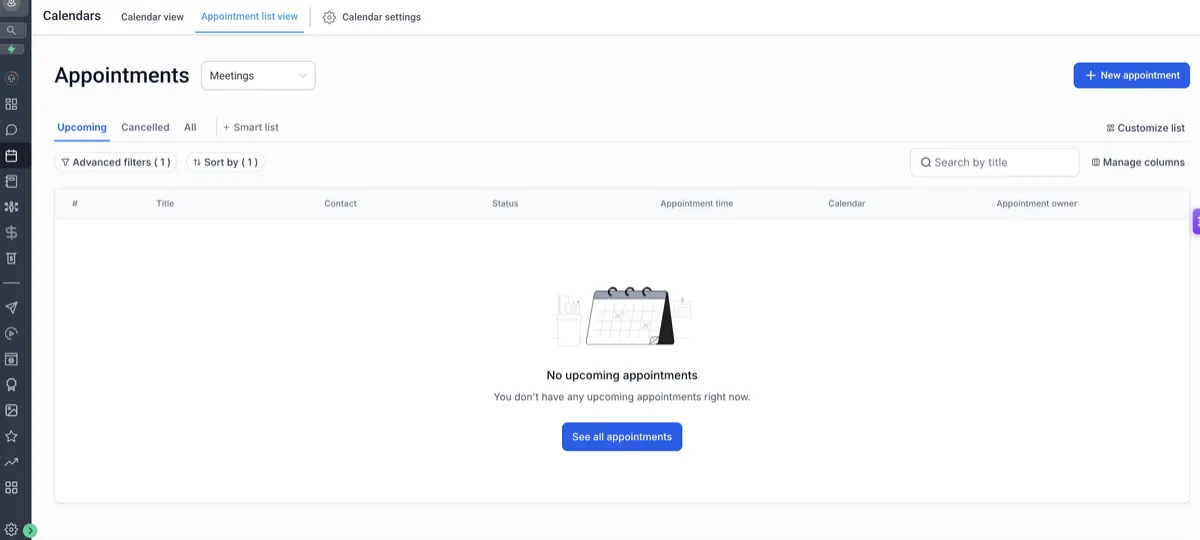
Task: Switch to All appointments tab
Action: coord(190,128)
